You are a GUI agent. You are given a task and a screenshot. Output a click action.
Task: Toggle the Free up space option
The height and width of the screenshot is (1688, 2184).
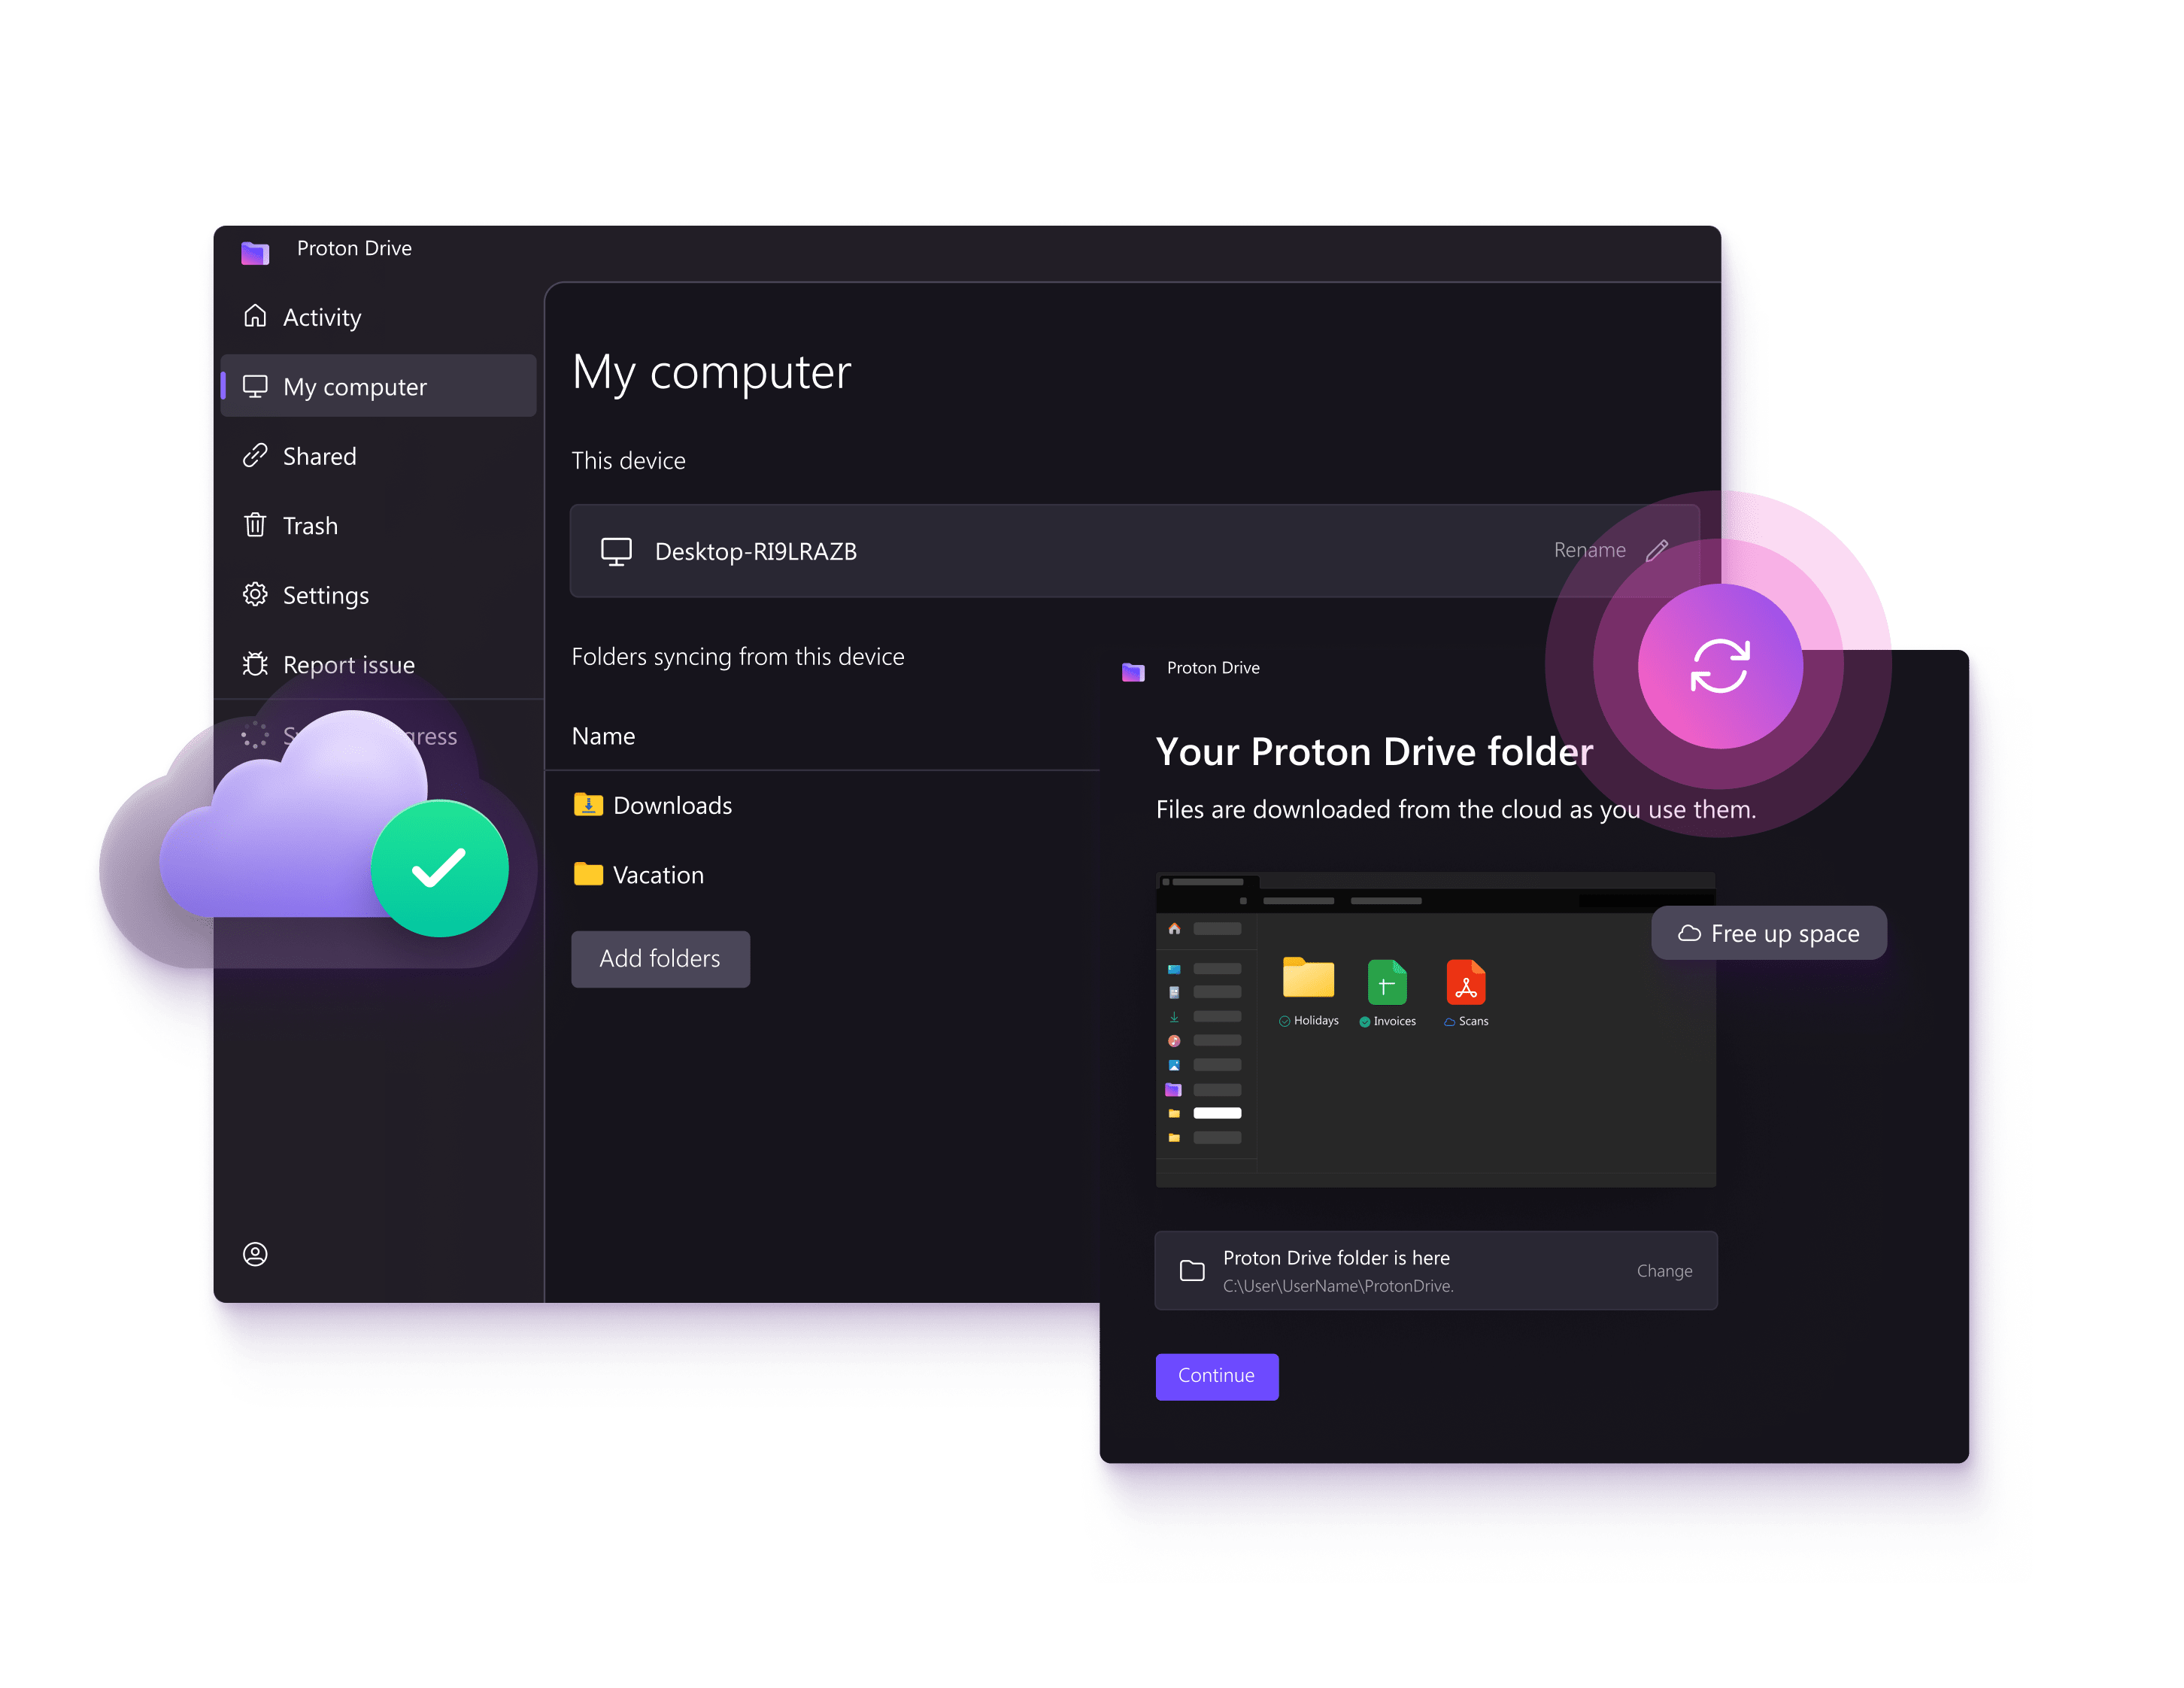[x=1767, y=933]
